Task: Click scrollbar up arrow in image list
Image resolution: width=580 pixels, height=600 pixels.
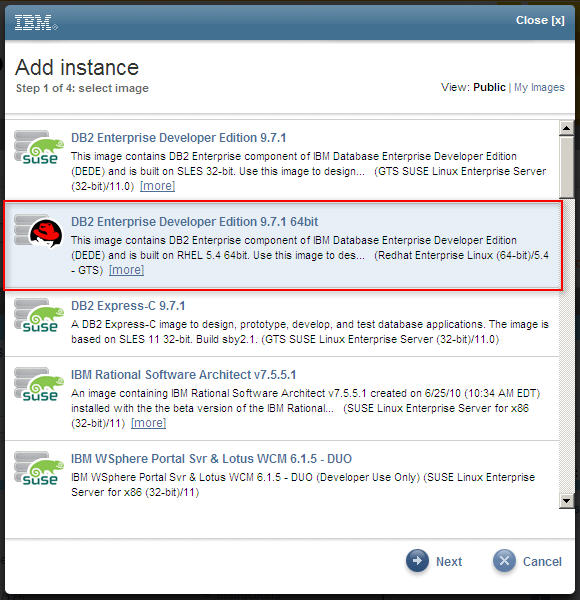Action: [566, 128]
